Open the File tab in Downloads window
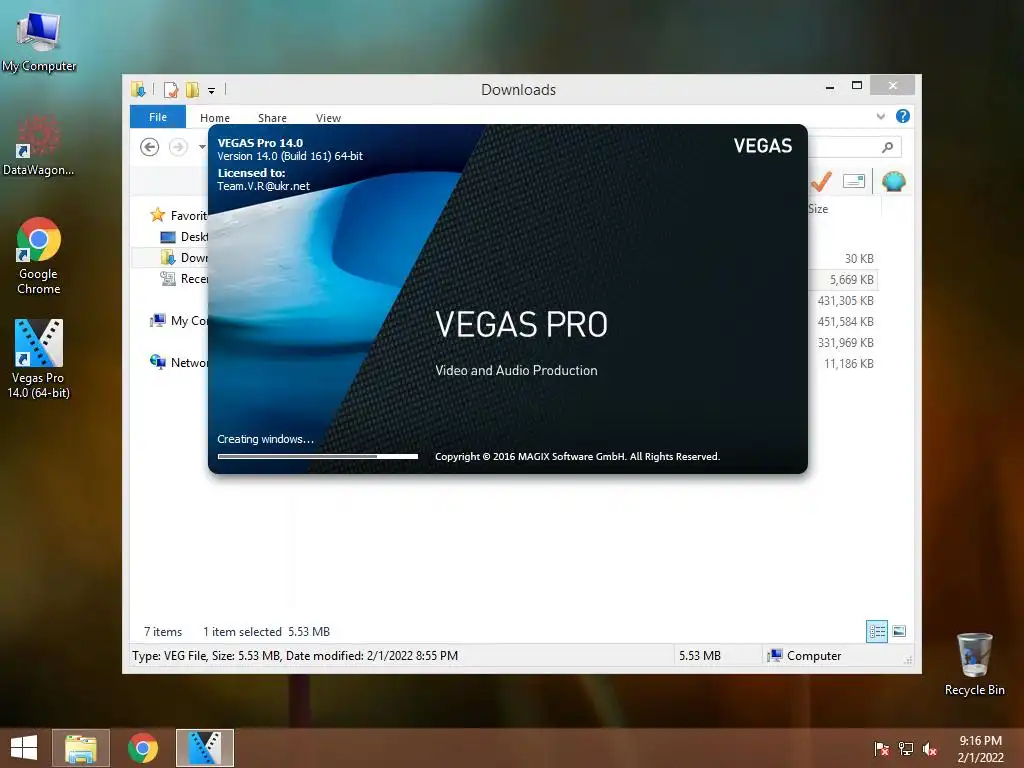1024x768 pixels. [x=158, y=117]
